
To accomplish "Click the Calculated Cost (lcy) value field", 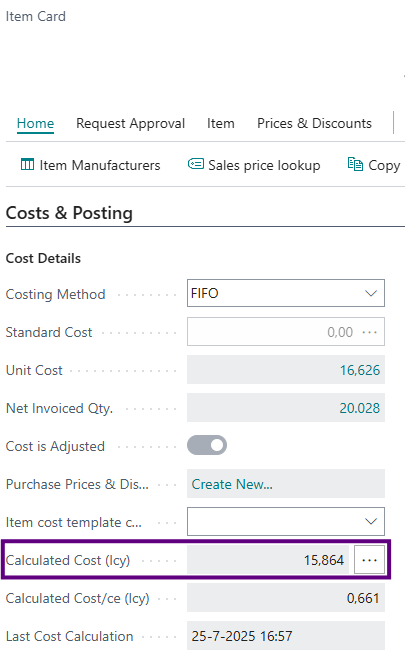I will pos(268,560).
